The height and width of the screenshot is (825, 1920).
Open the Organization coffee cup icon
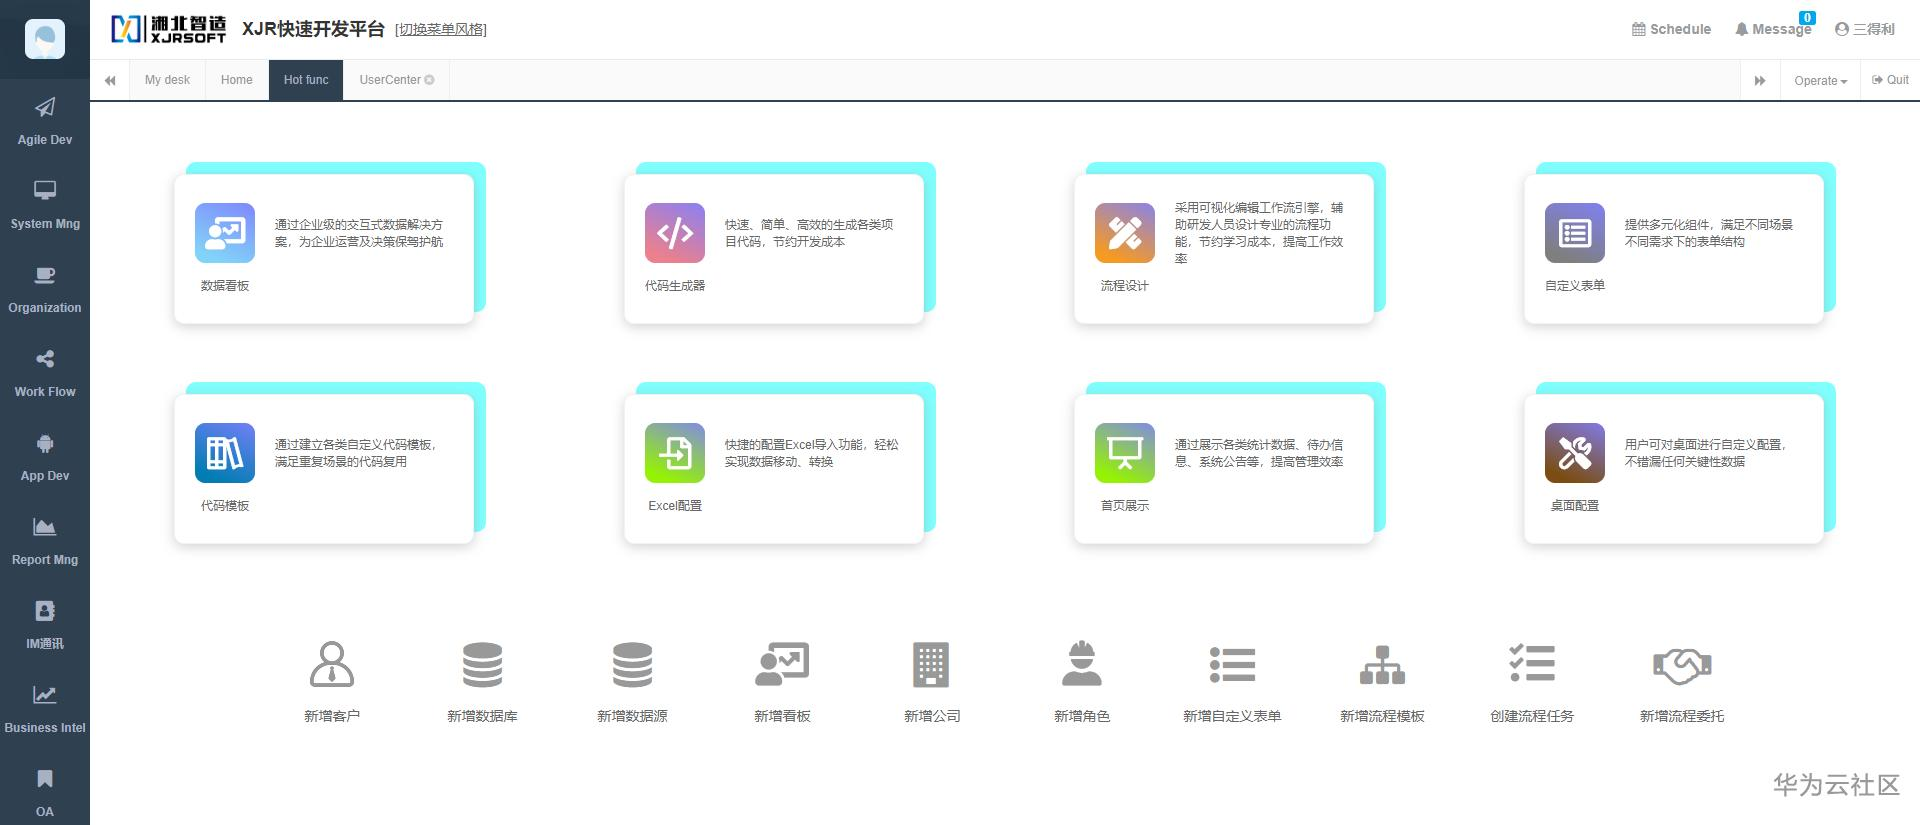pyautogui.click(x=45, y=275)
